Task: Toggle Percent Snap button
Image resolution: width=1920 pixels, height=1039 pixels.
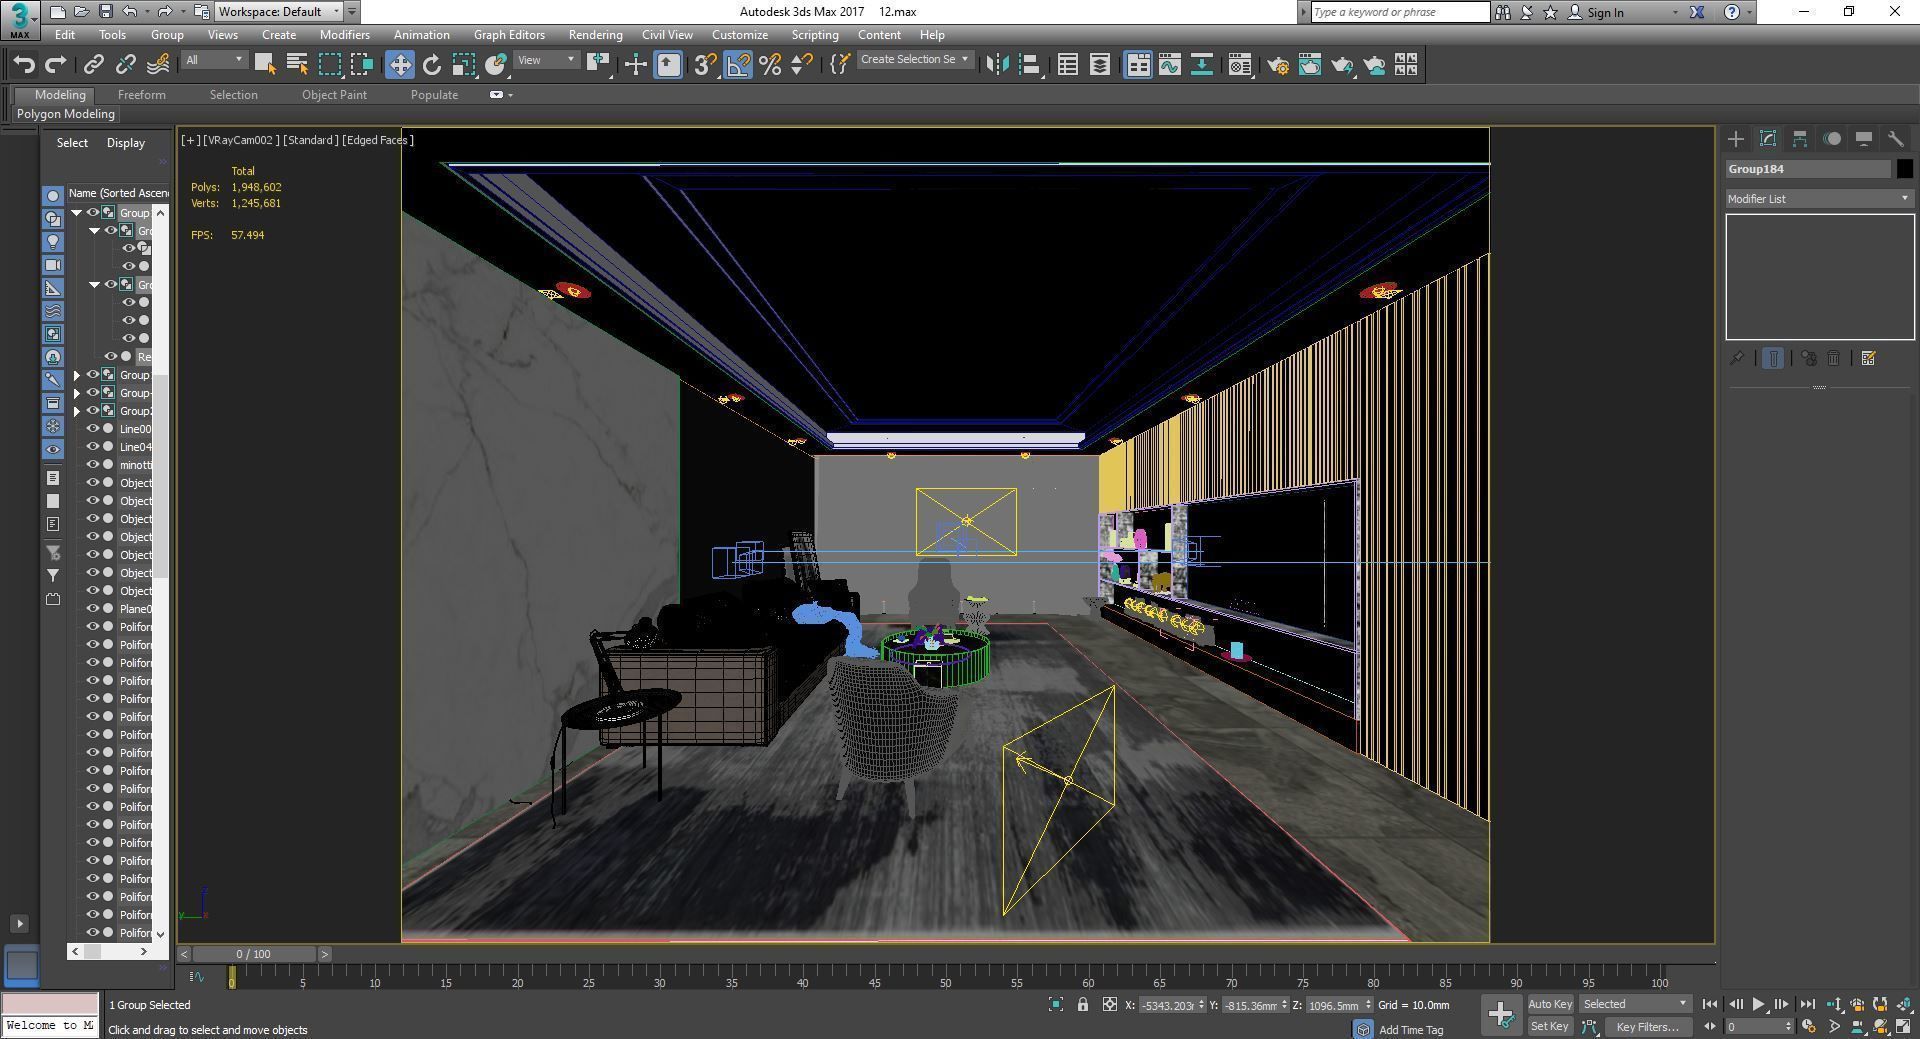Action: (770, 65)
